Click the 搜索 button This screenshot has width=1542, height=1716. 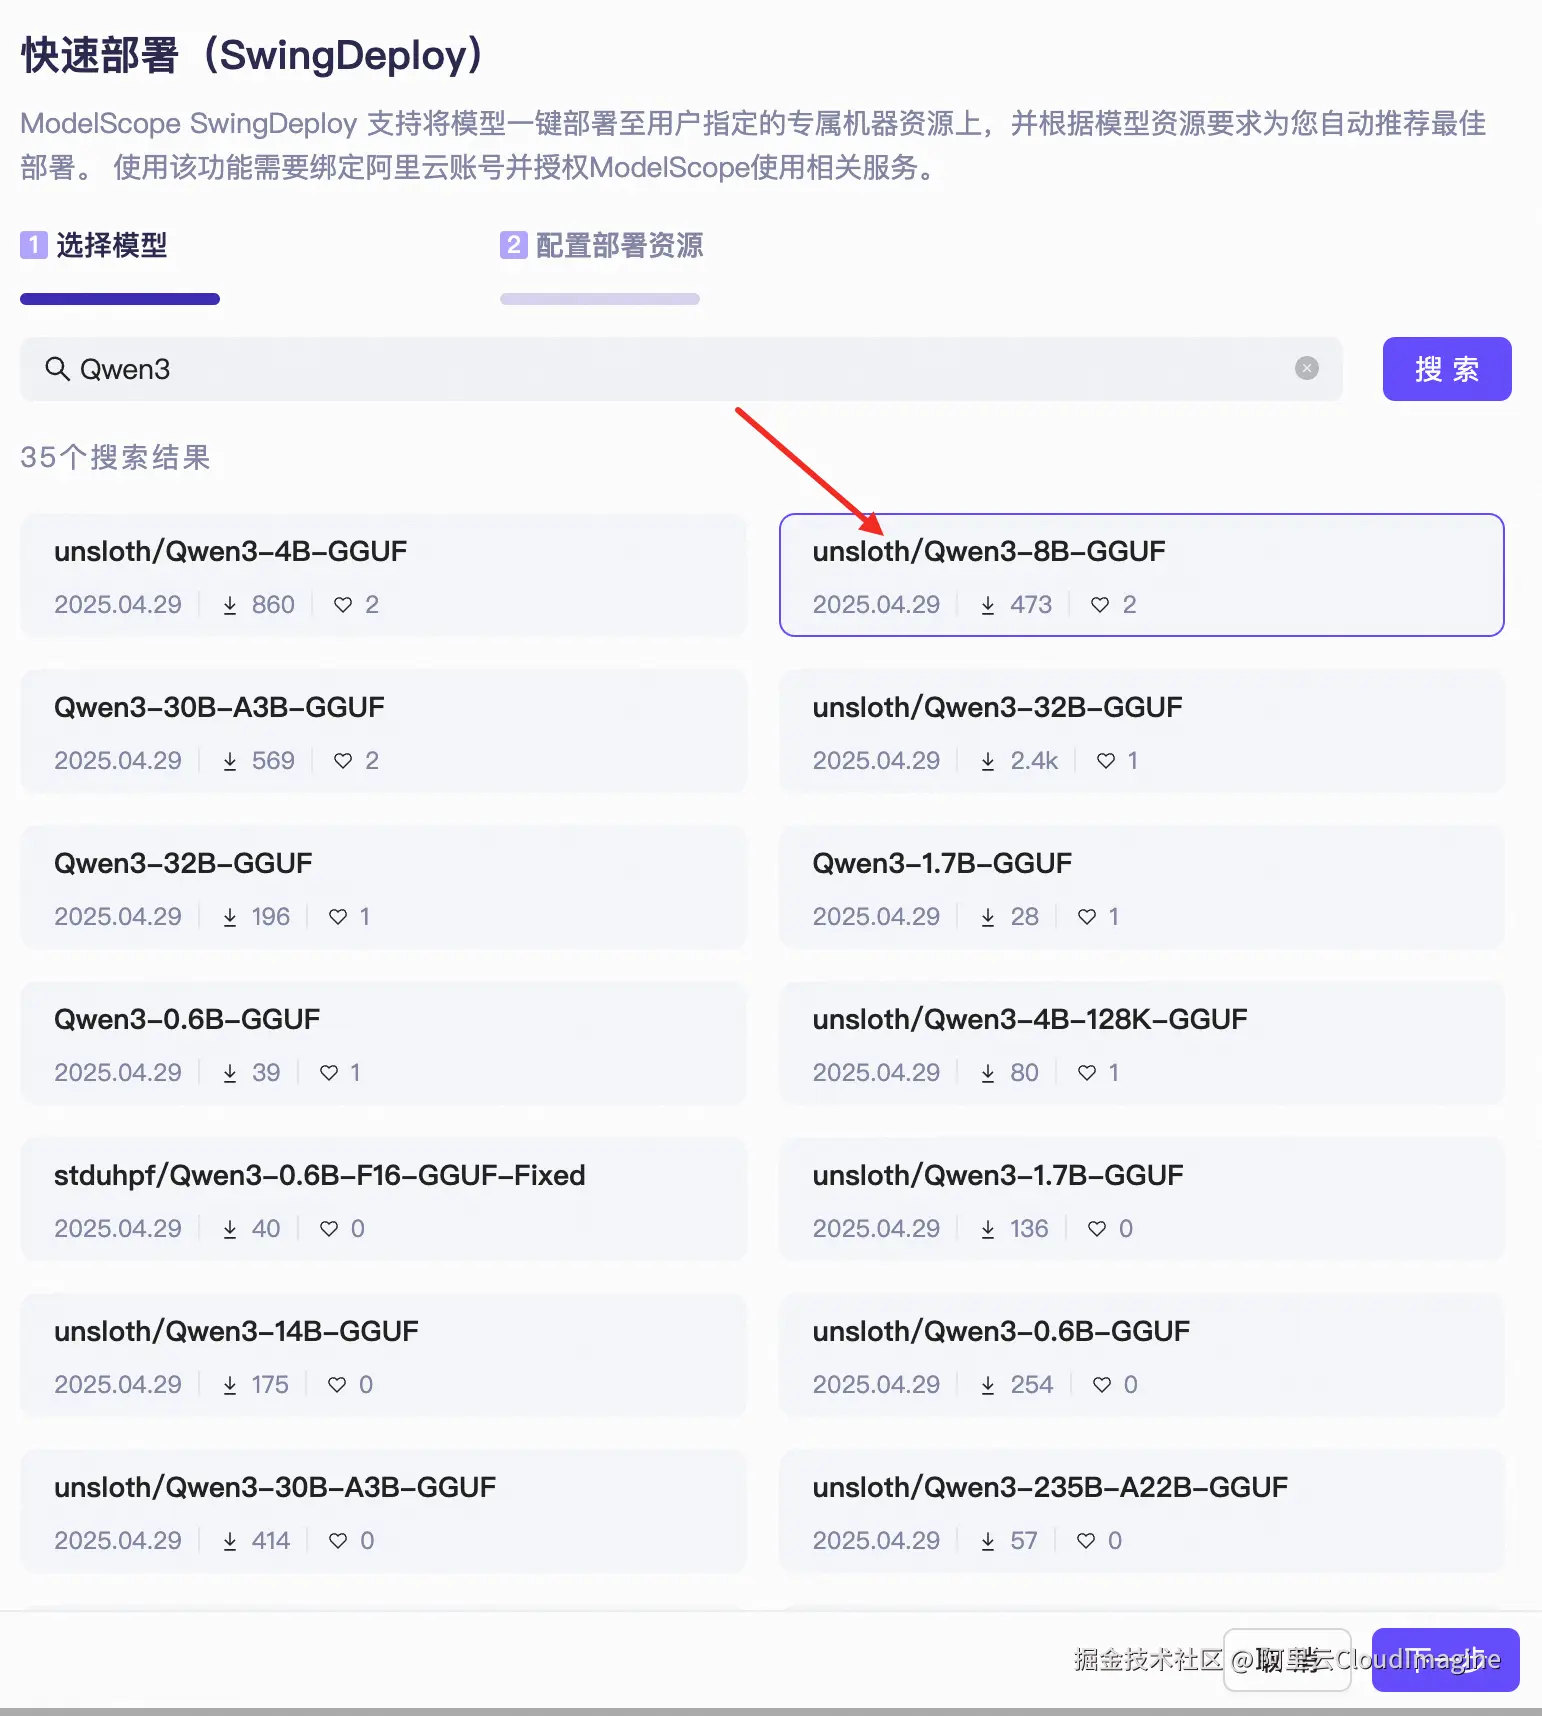(1446, 369)
